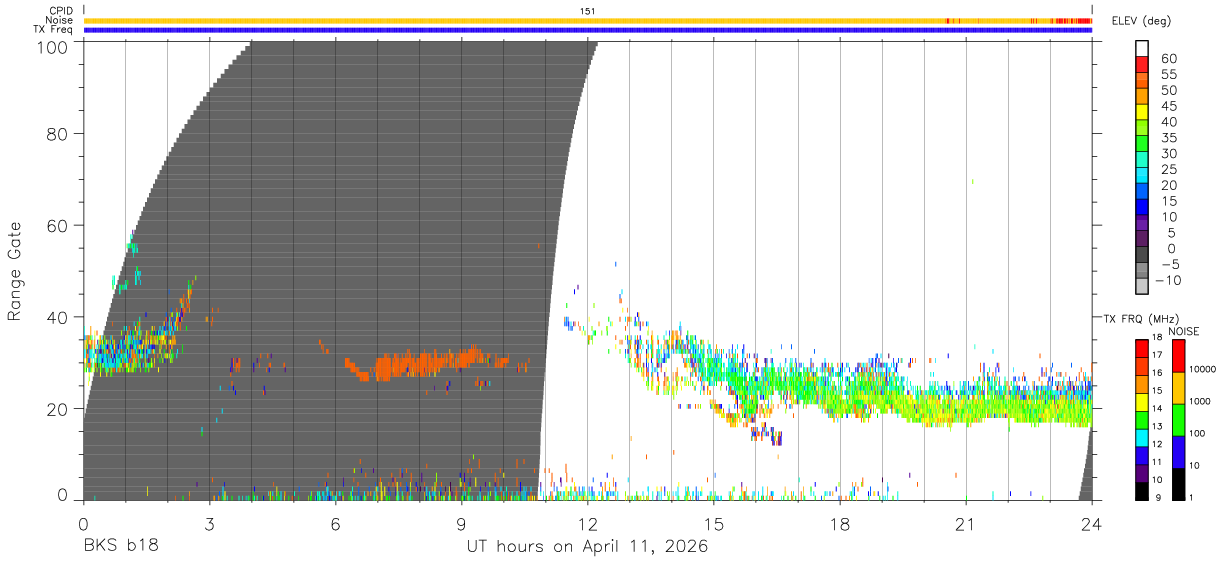Click the '21' tick on UT hours axis

[x=966, y=523]
